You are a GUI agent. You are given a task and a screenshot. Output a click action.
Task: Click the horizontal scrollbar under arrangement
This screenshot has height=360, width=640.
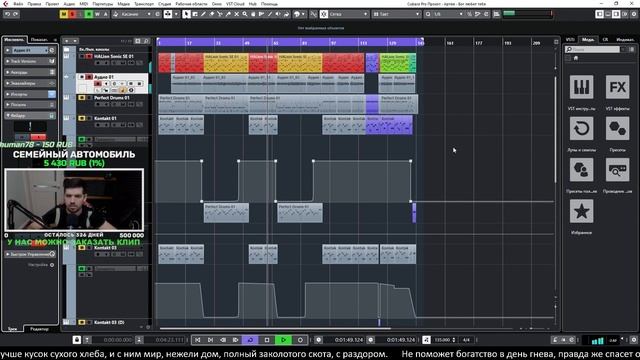click(x=275, y=328)
